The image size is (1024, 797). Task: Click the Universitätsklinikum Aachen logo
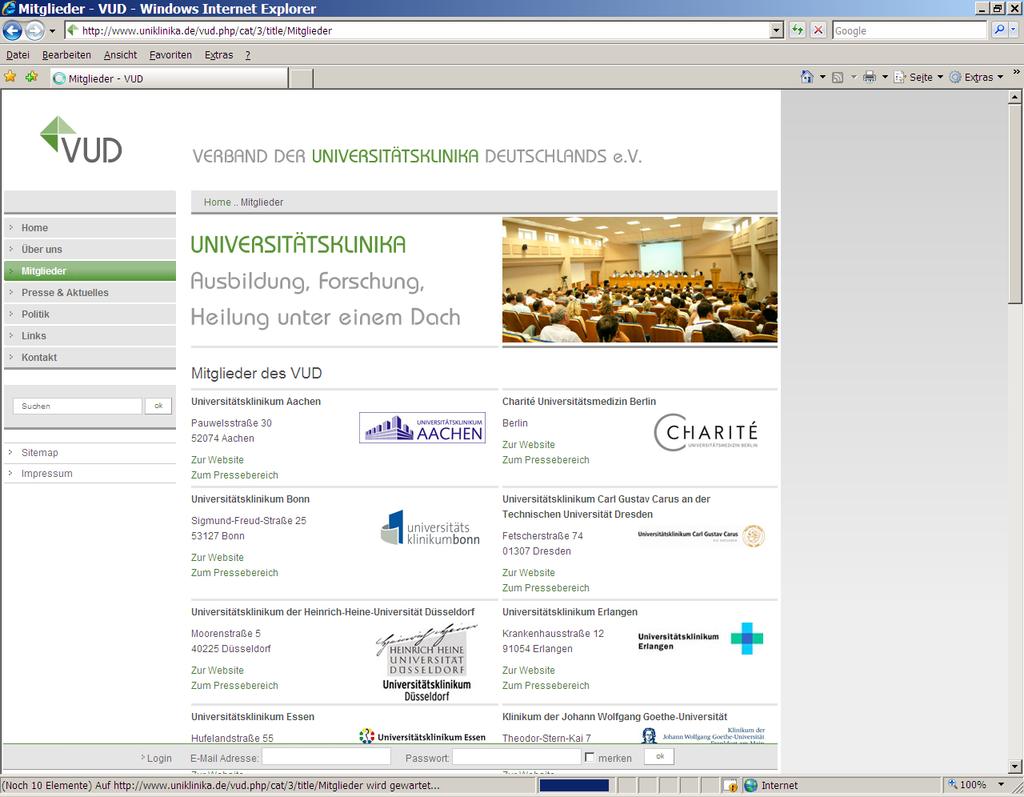[x=423, y=428]
